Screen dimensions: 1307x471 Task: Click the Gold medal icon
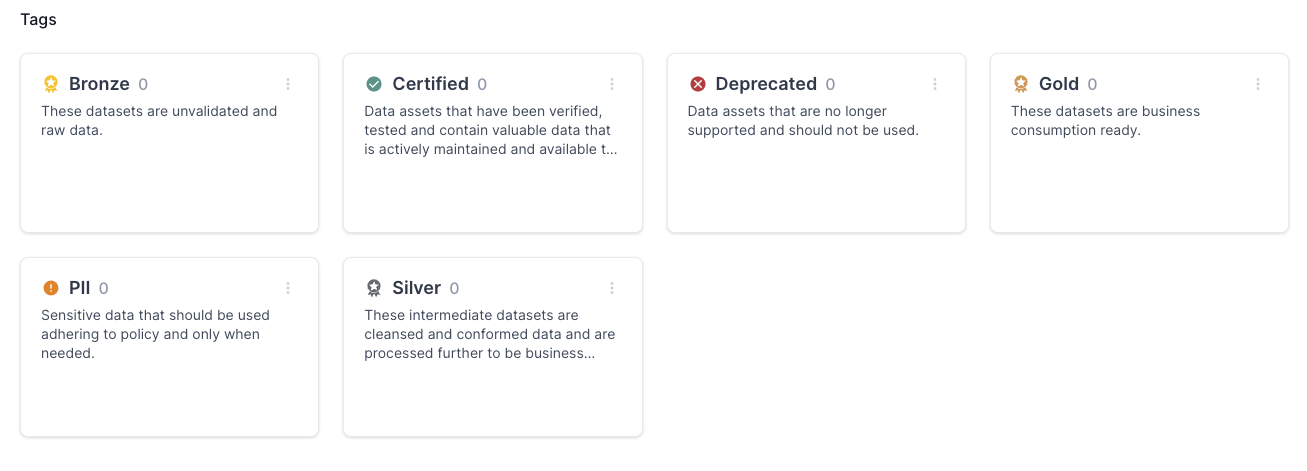1021,84
